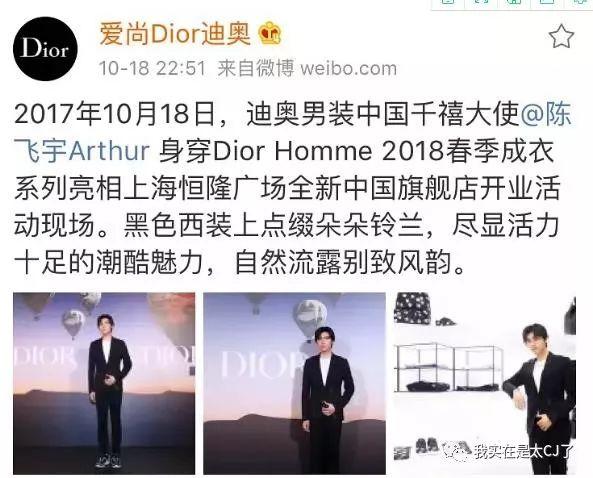
Task: Click the lock-like middle icon in top toolbar
Action: pyautogui.click(x=514, y=2)
